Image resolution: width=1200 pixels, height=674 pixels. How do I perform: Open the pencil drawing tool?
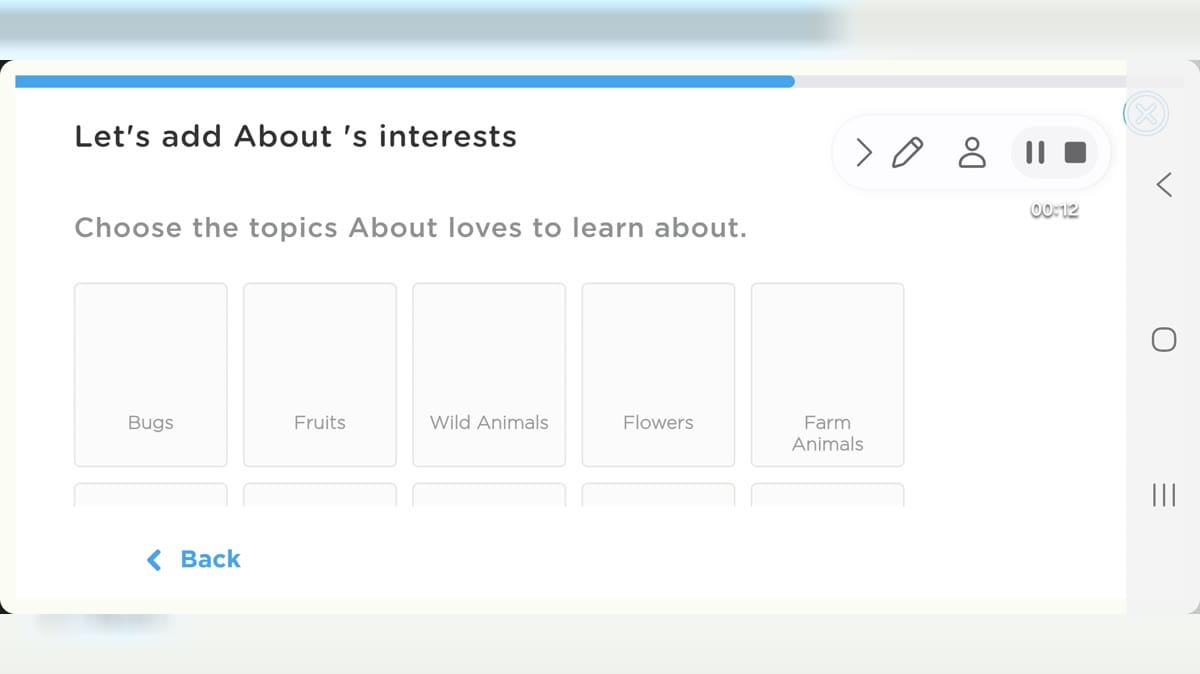[908, 153]
